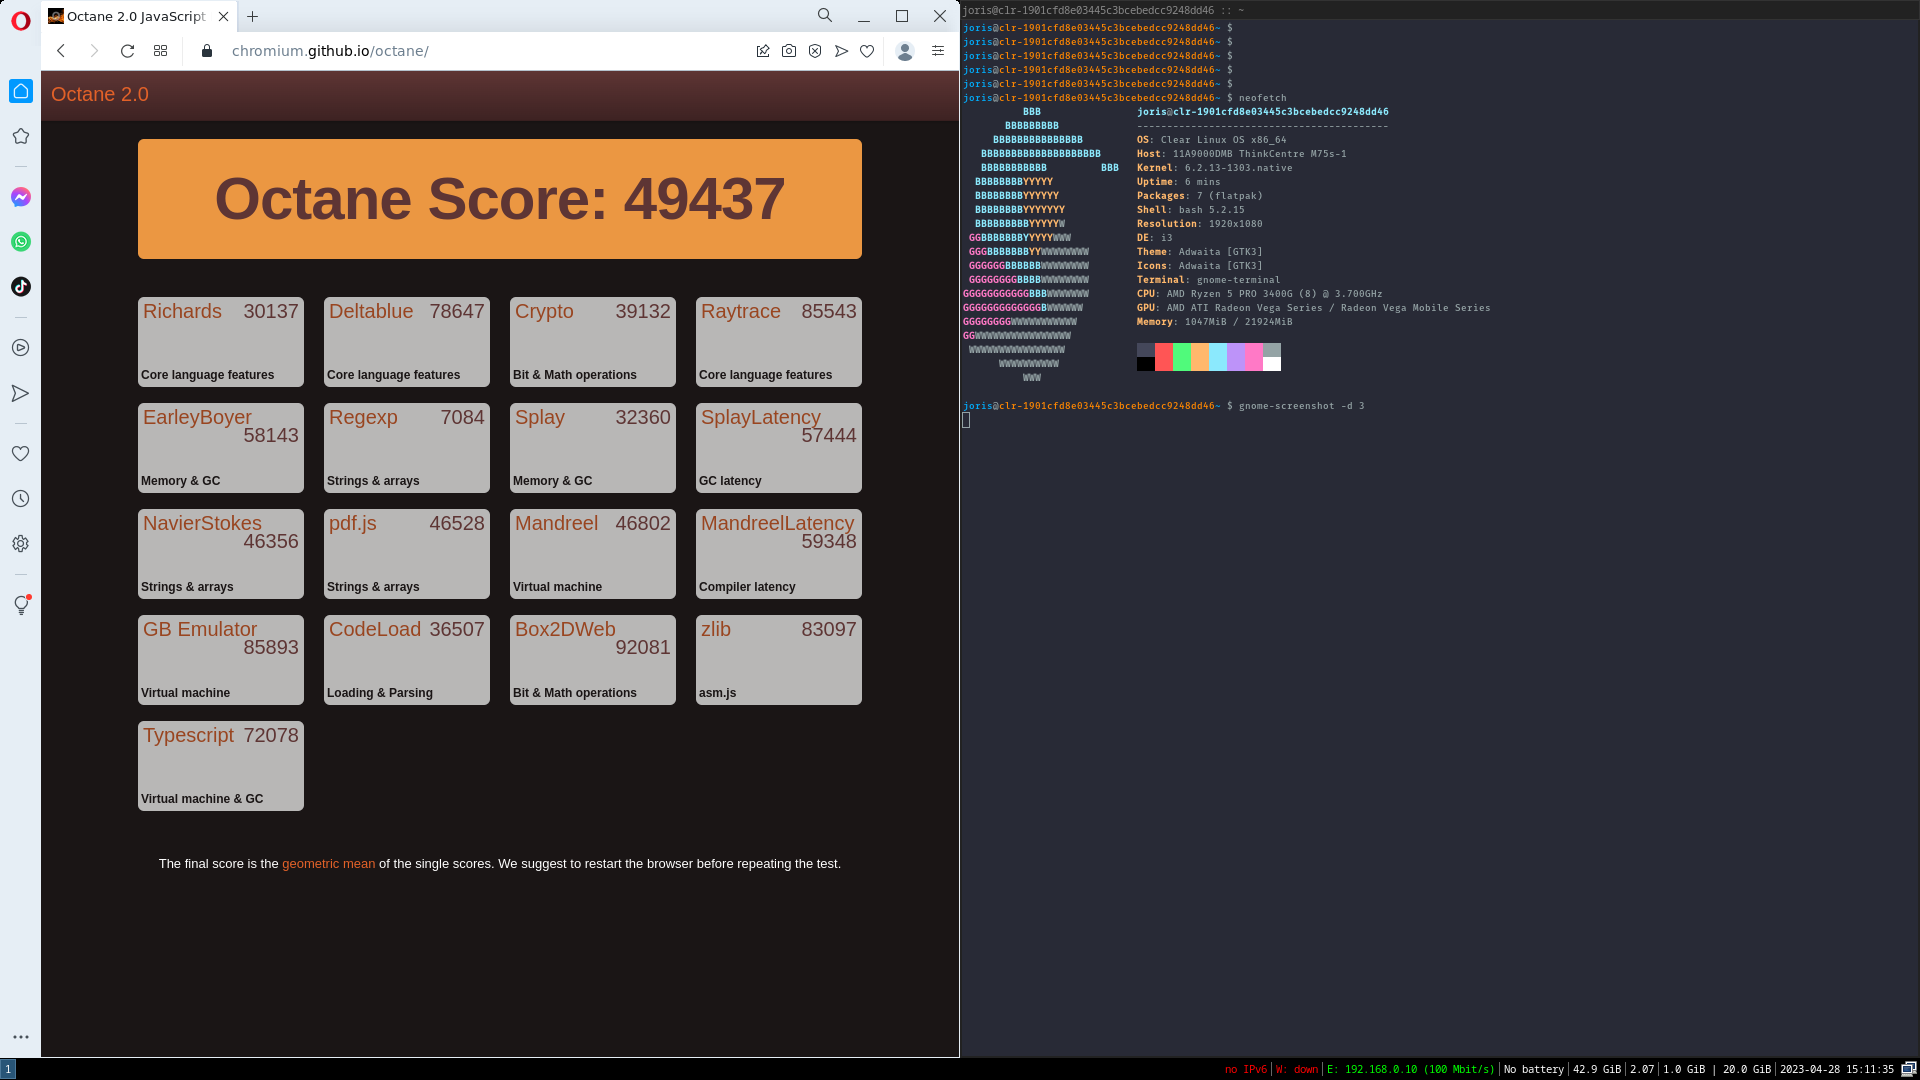Click the Opera logo menu icon
This screenshot has width=1920, height=1080.
click(x=20, y=21)
